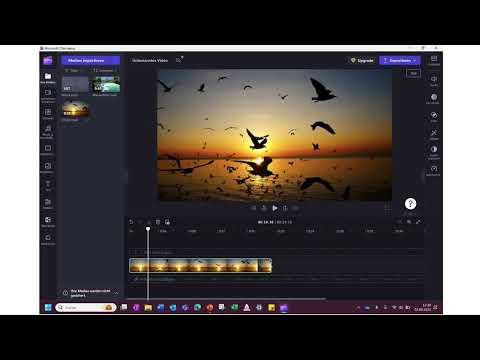Rewind five seconds in preview
Screen dimensions: 480x360
point(264,208)
